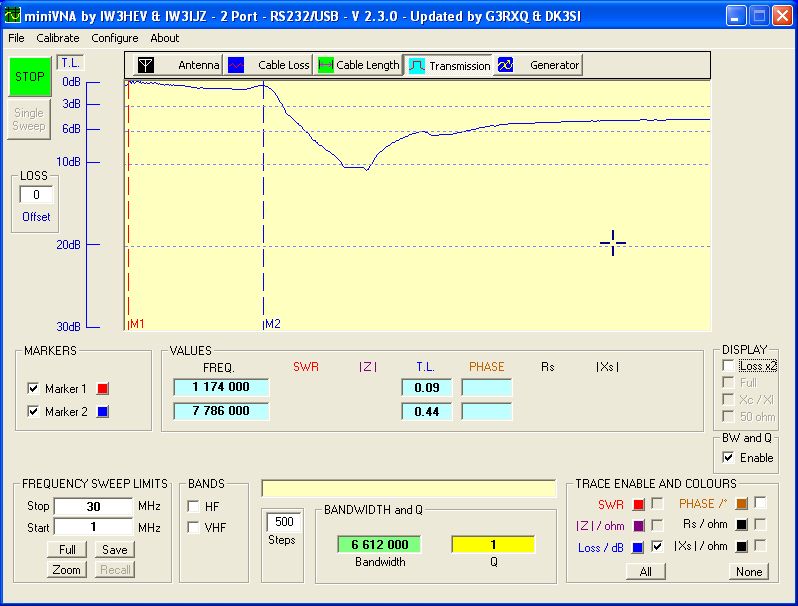Choose the Cable Length mode

tap(358, 65)
